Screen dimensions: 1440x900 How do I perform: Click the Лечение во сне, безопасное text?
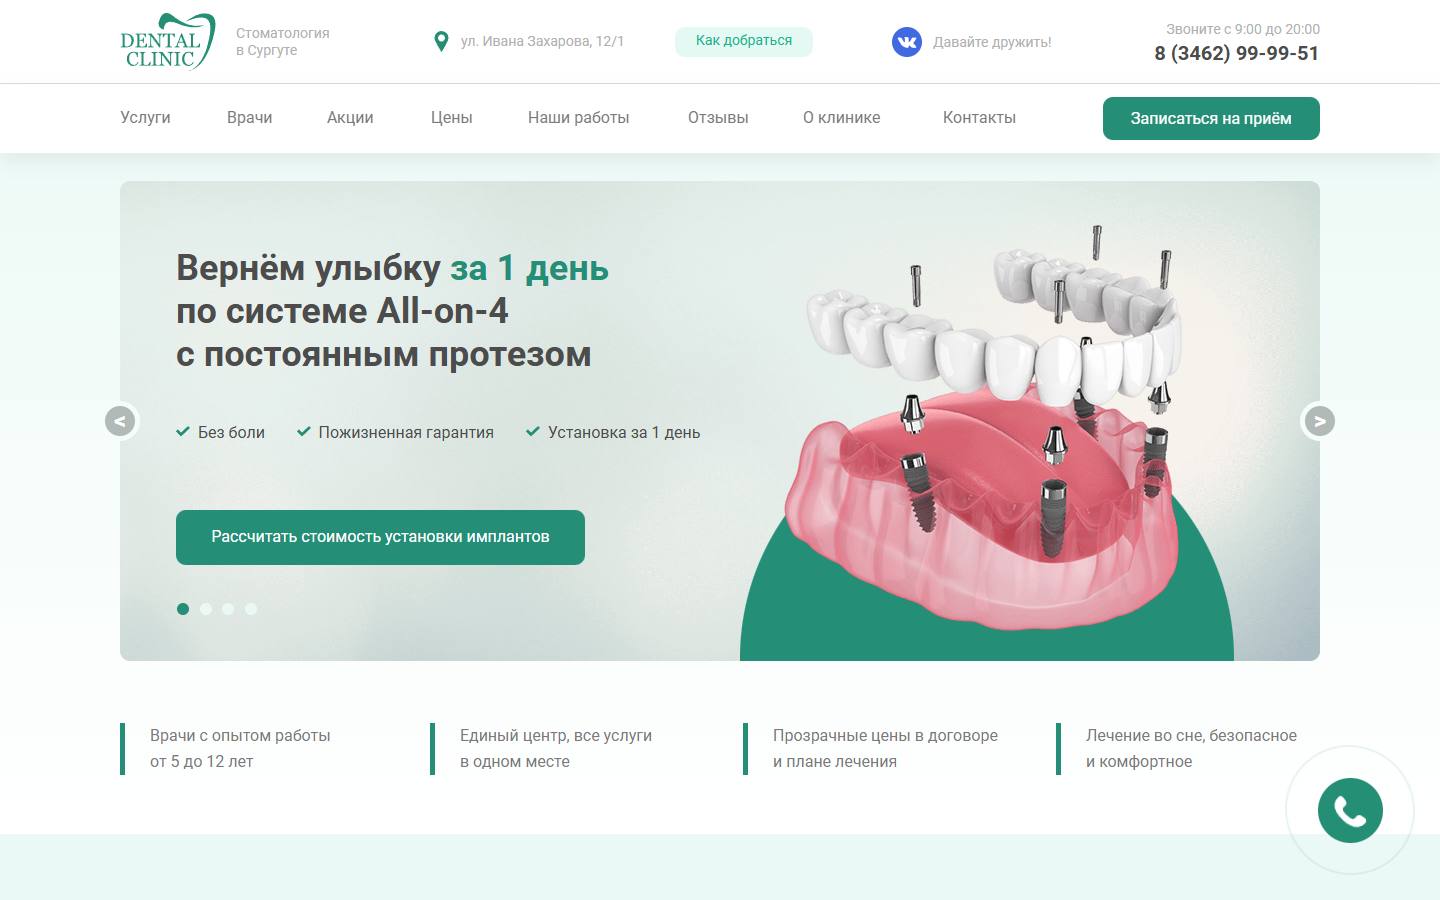click(x=1191, y=736)
